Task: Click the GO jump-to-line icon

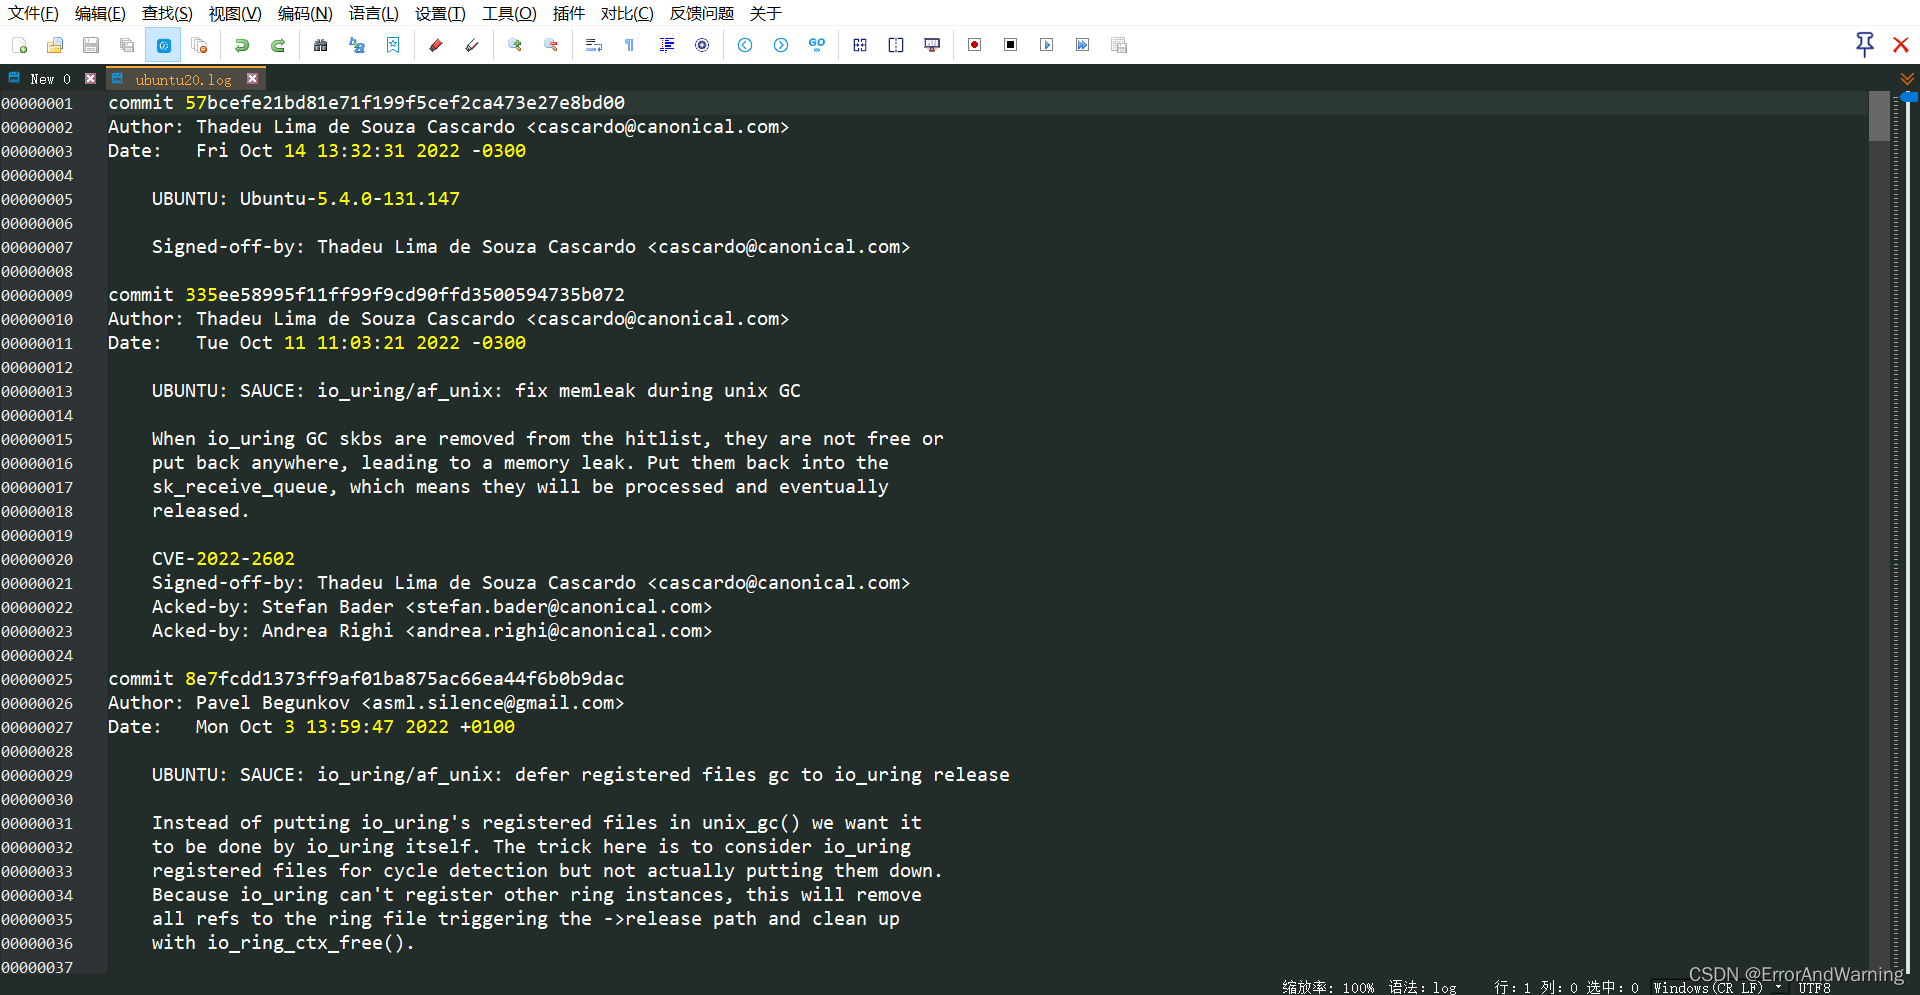Action: (x=817, y=45)
